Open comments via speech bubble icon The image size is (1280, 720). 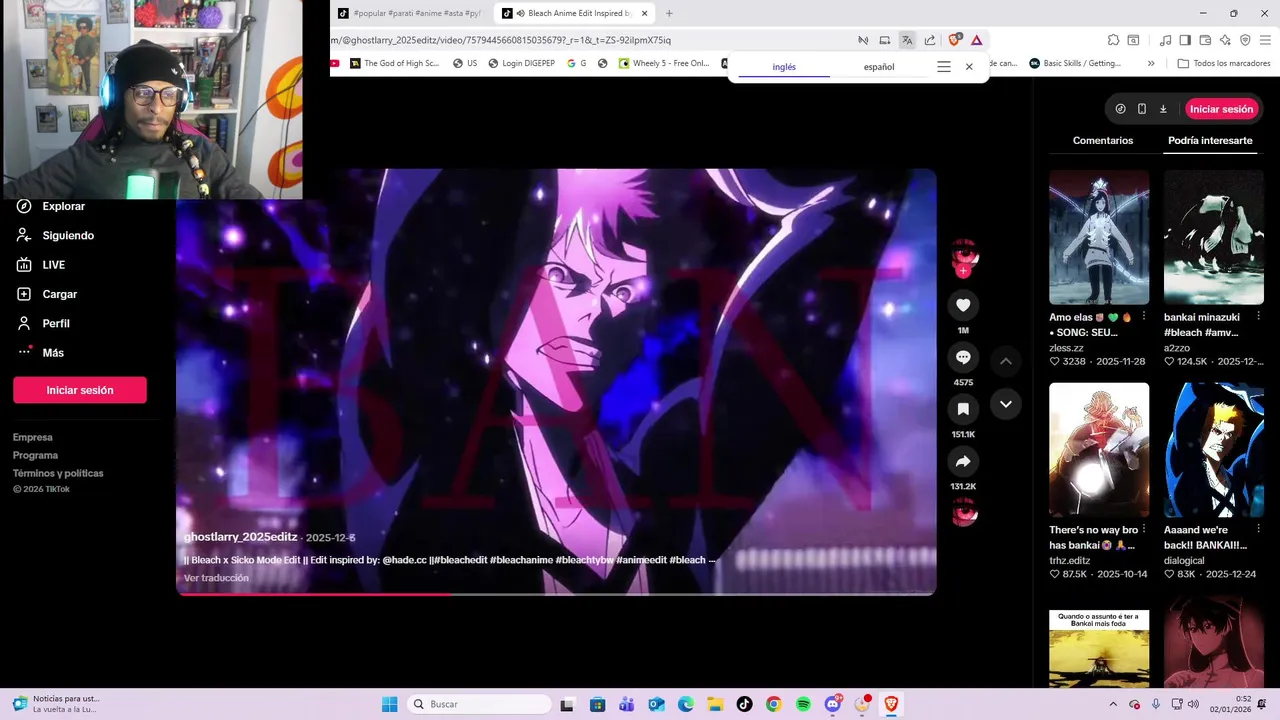pyautogui.click(x=963, y=358)
